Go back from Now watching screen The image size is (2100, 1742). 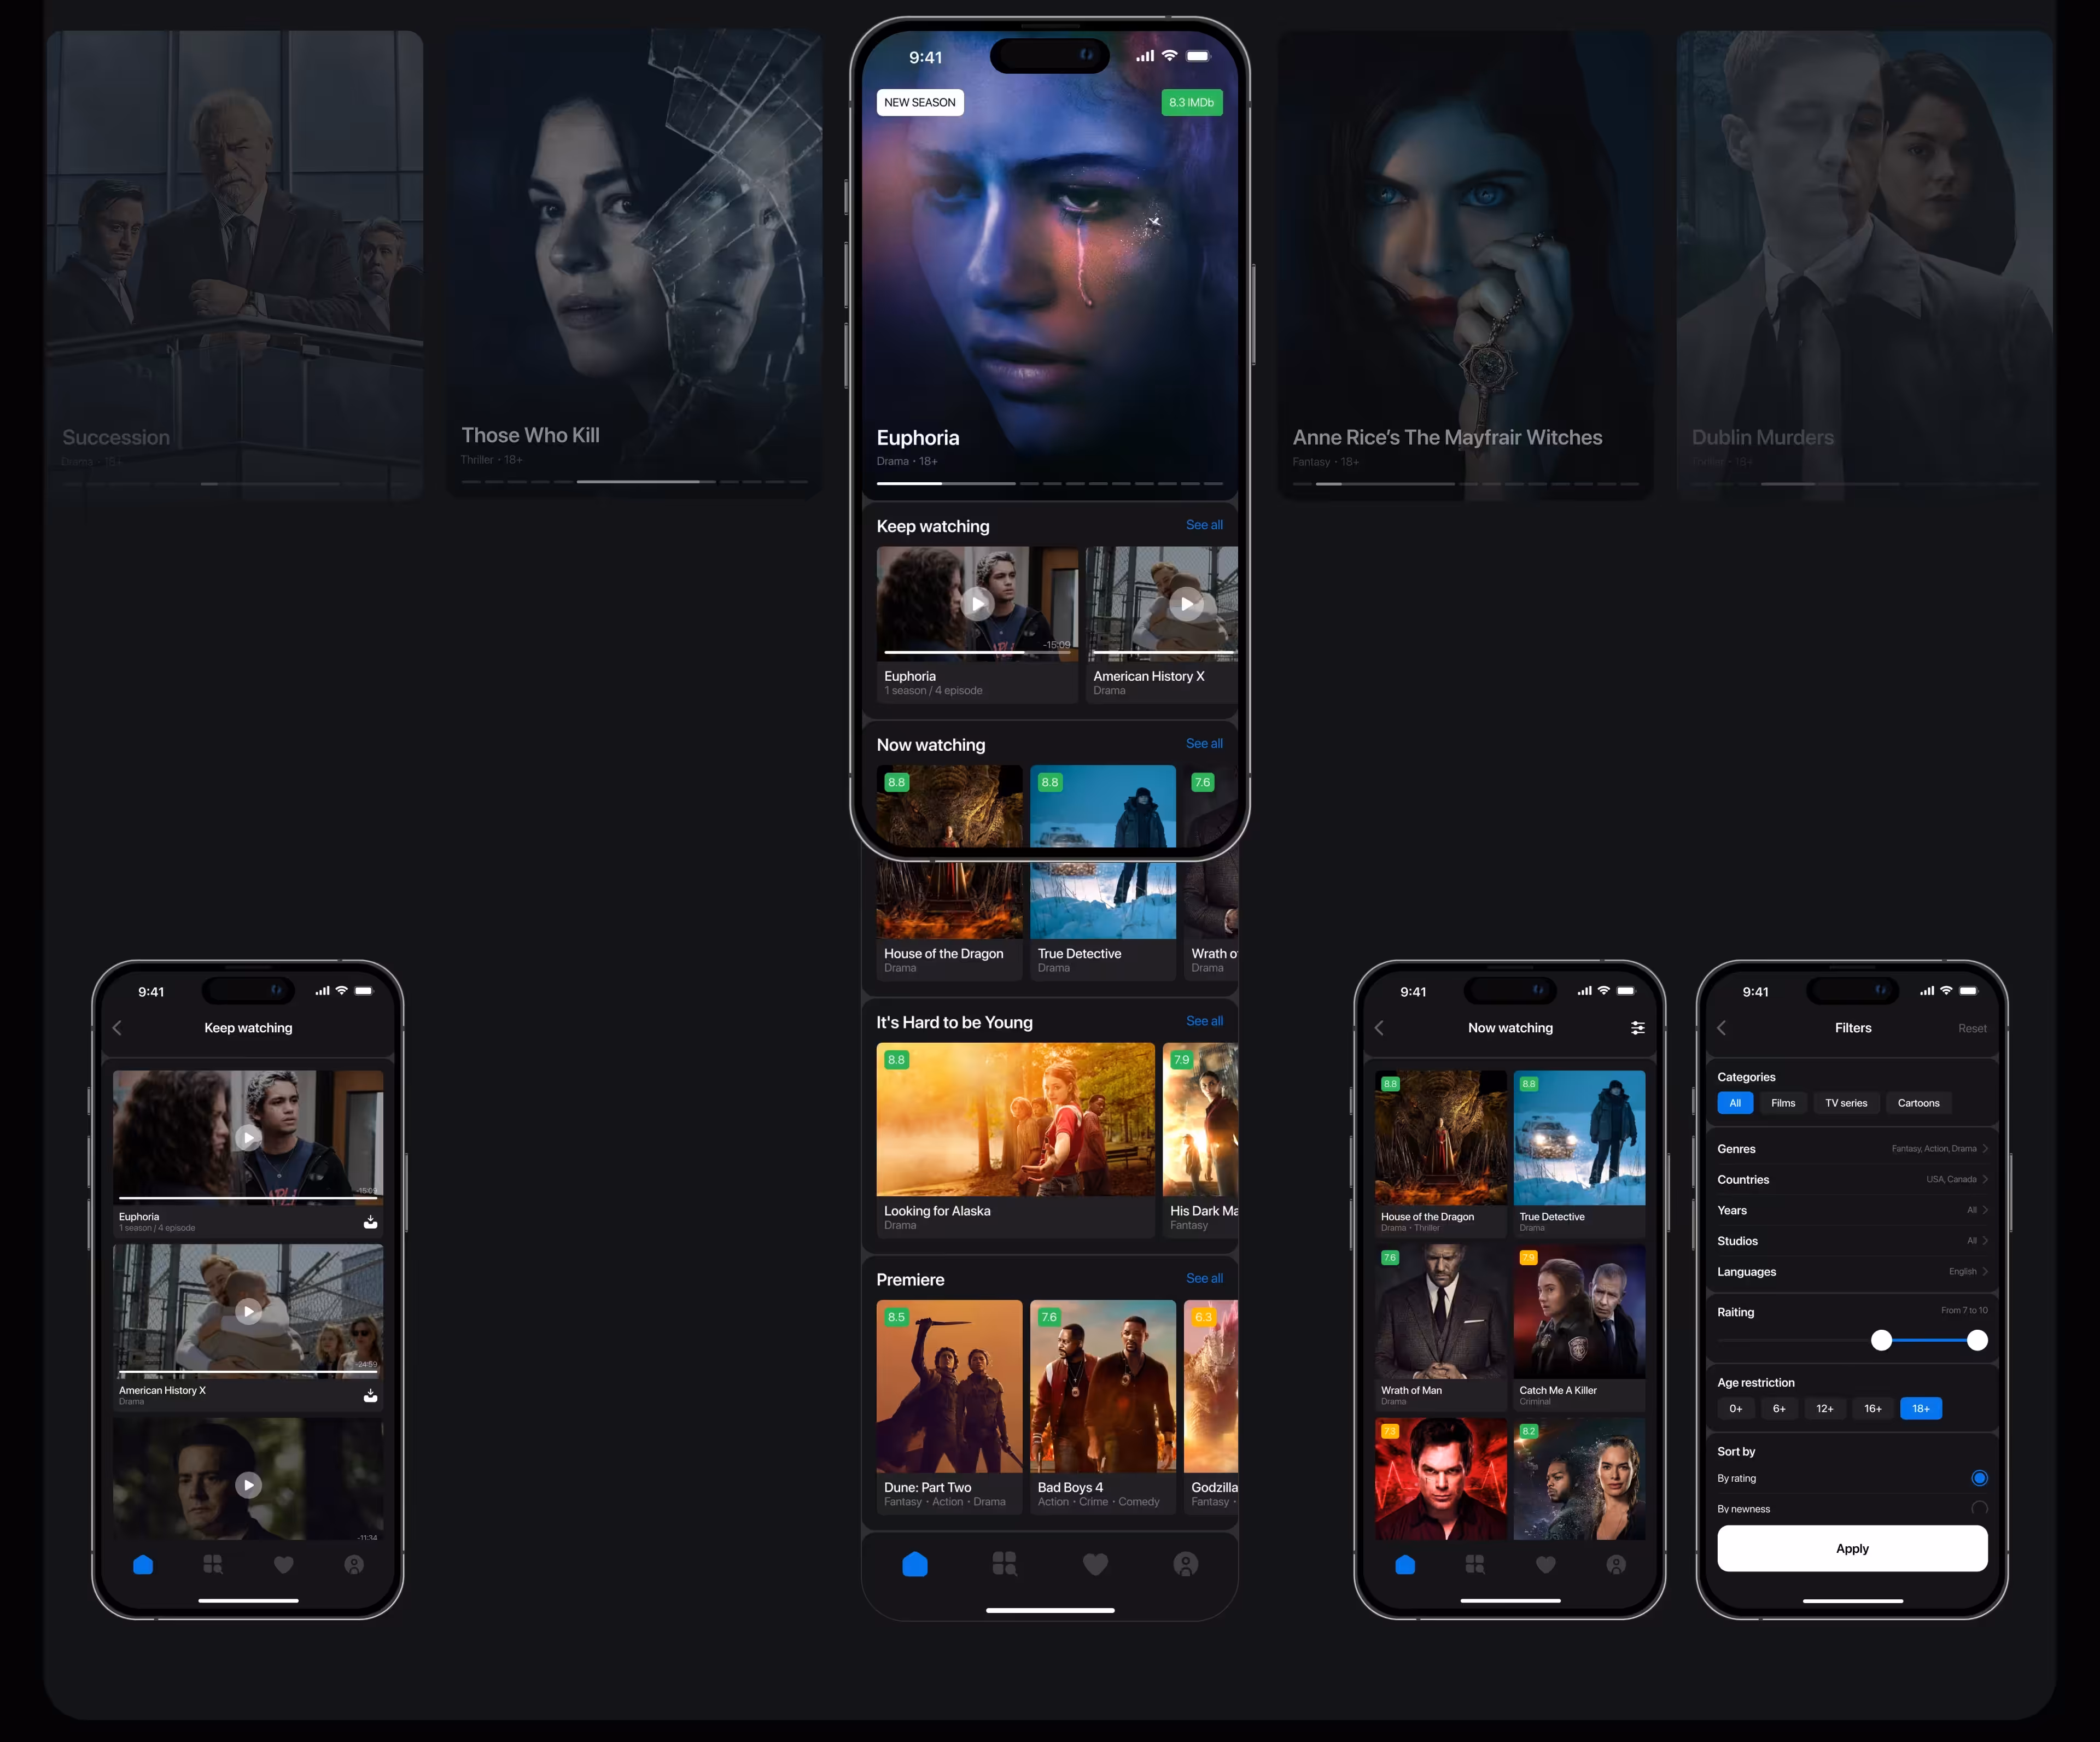point(1379,1028)
